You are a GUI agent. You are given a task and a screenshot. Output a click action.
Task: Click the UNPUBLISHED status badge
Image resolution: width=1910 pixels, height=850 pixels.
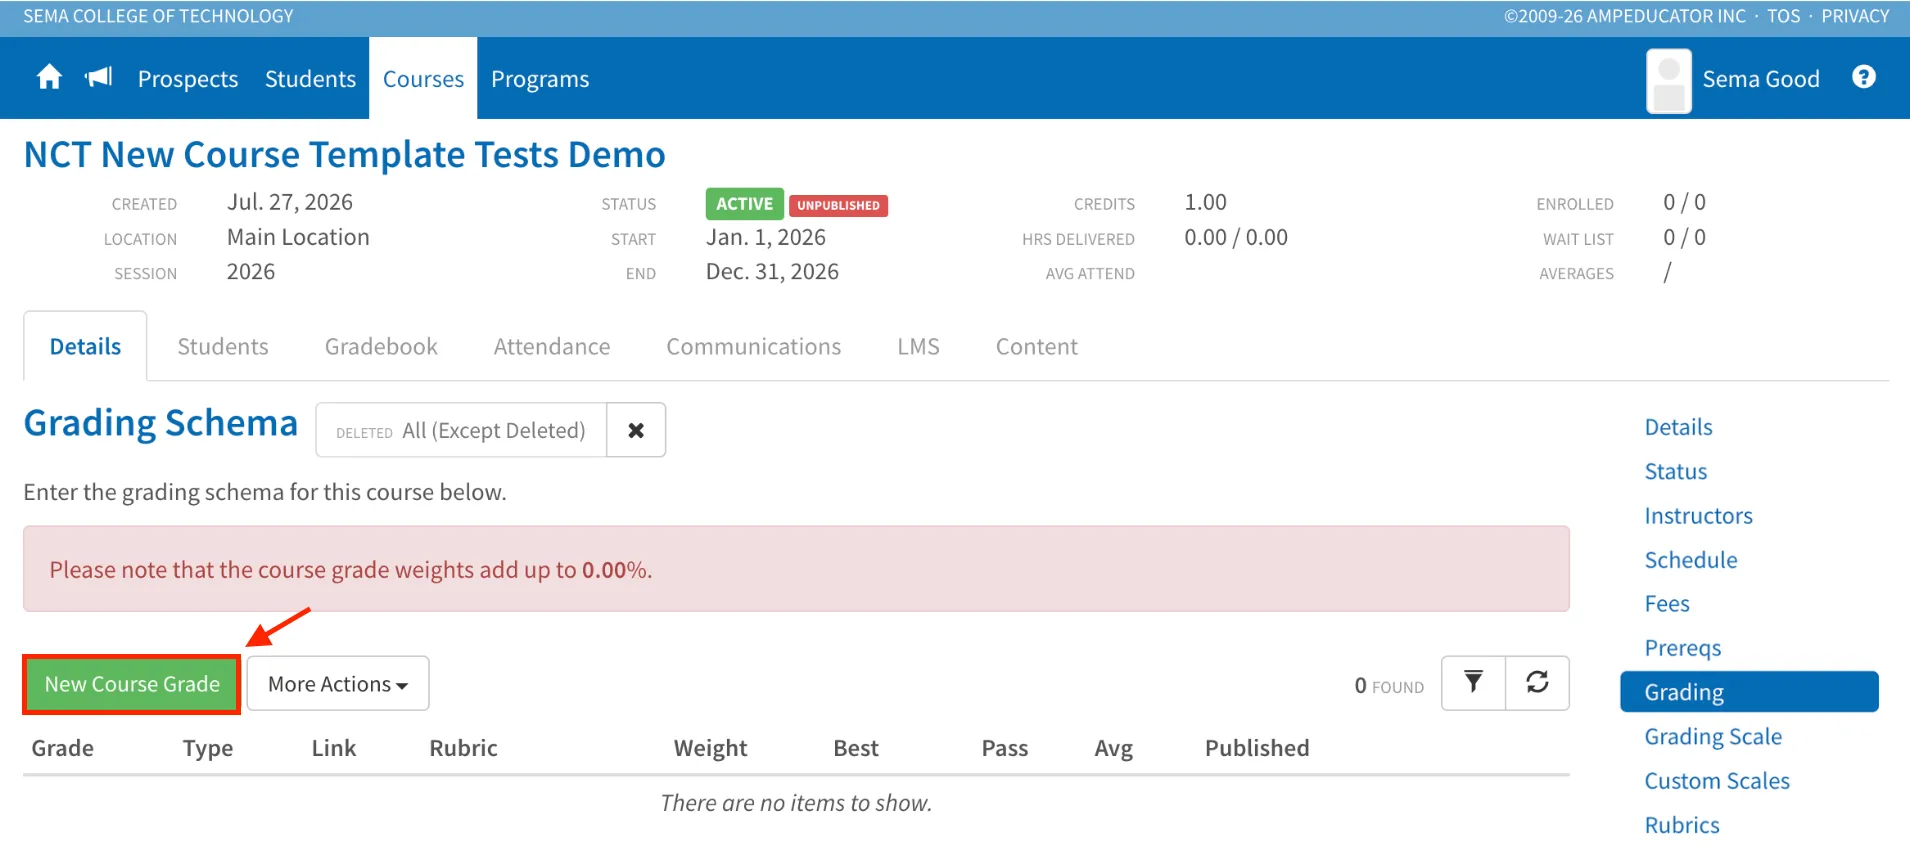coord(838,205)
